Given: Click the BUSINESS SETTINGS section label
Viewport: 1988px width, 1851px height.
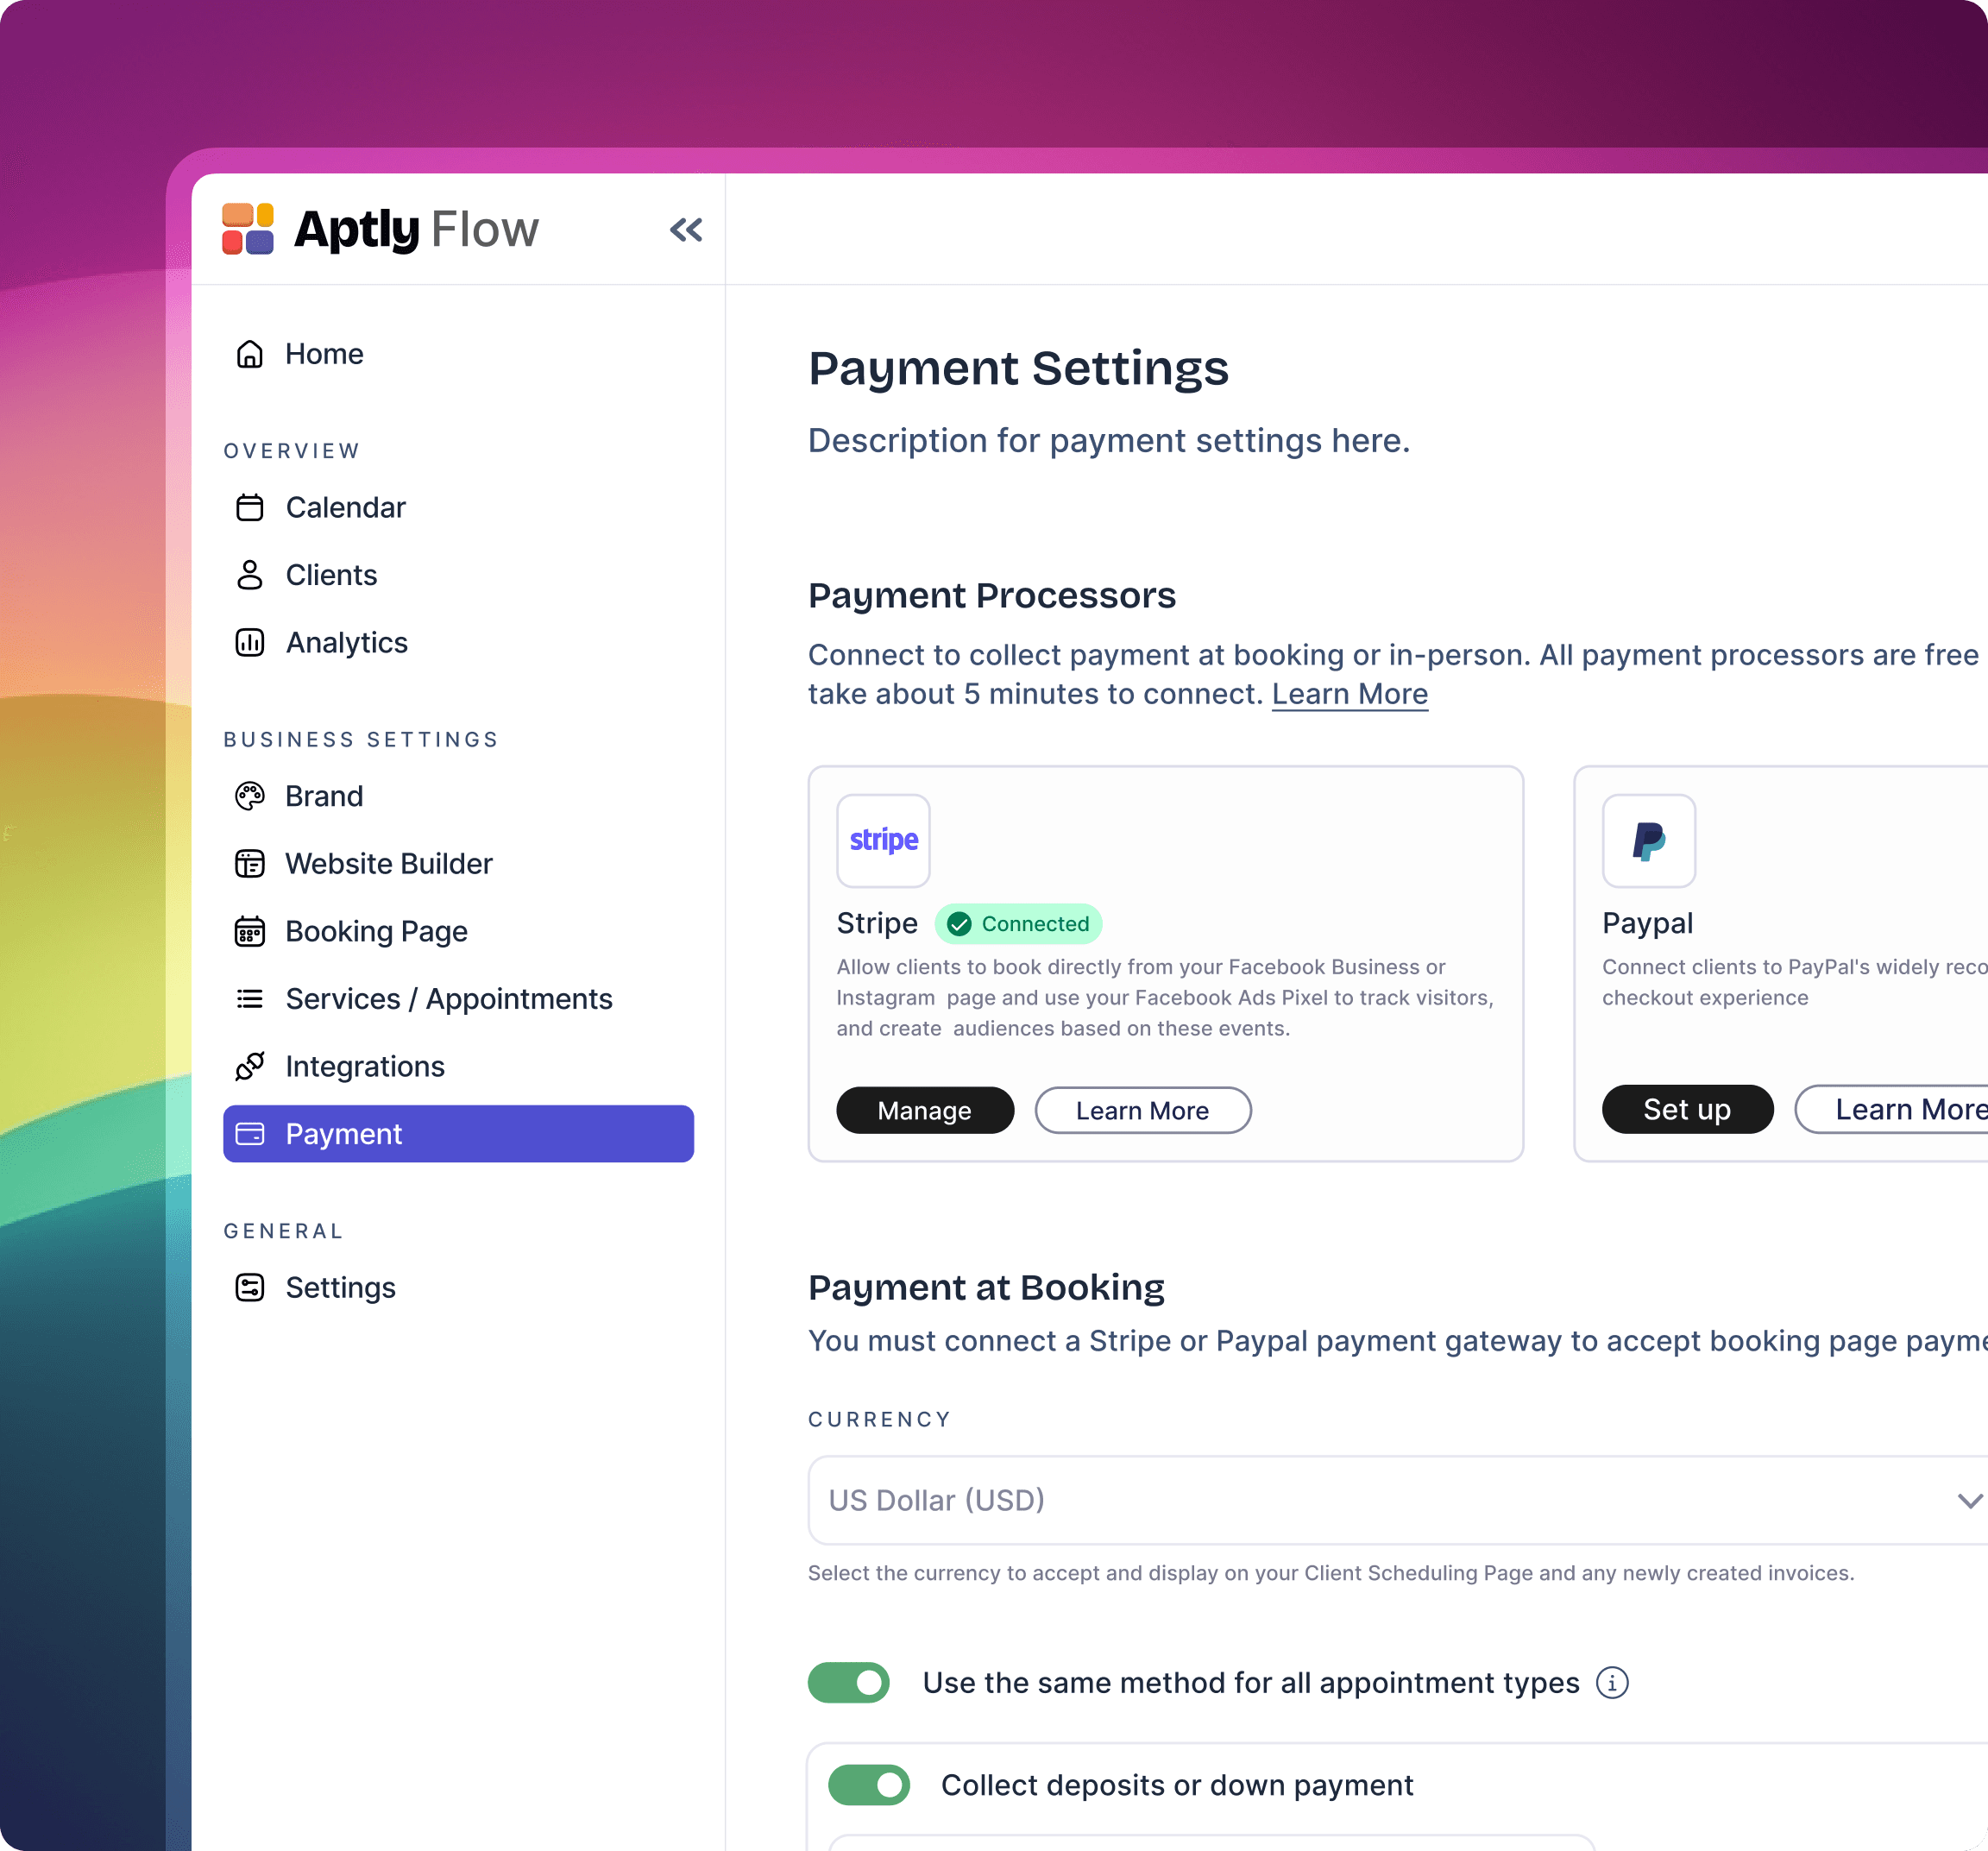Looking at the screenshot, I should (361, 740).
